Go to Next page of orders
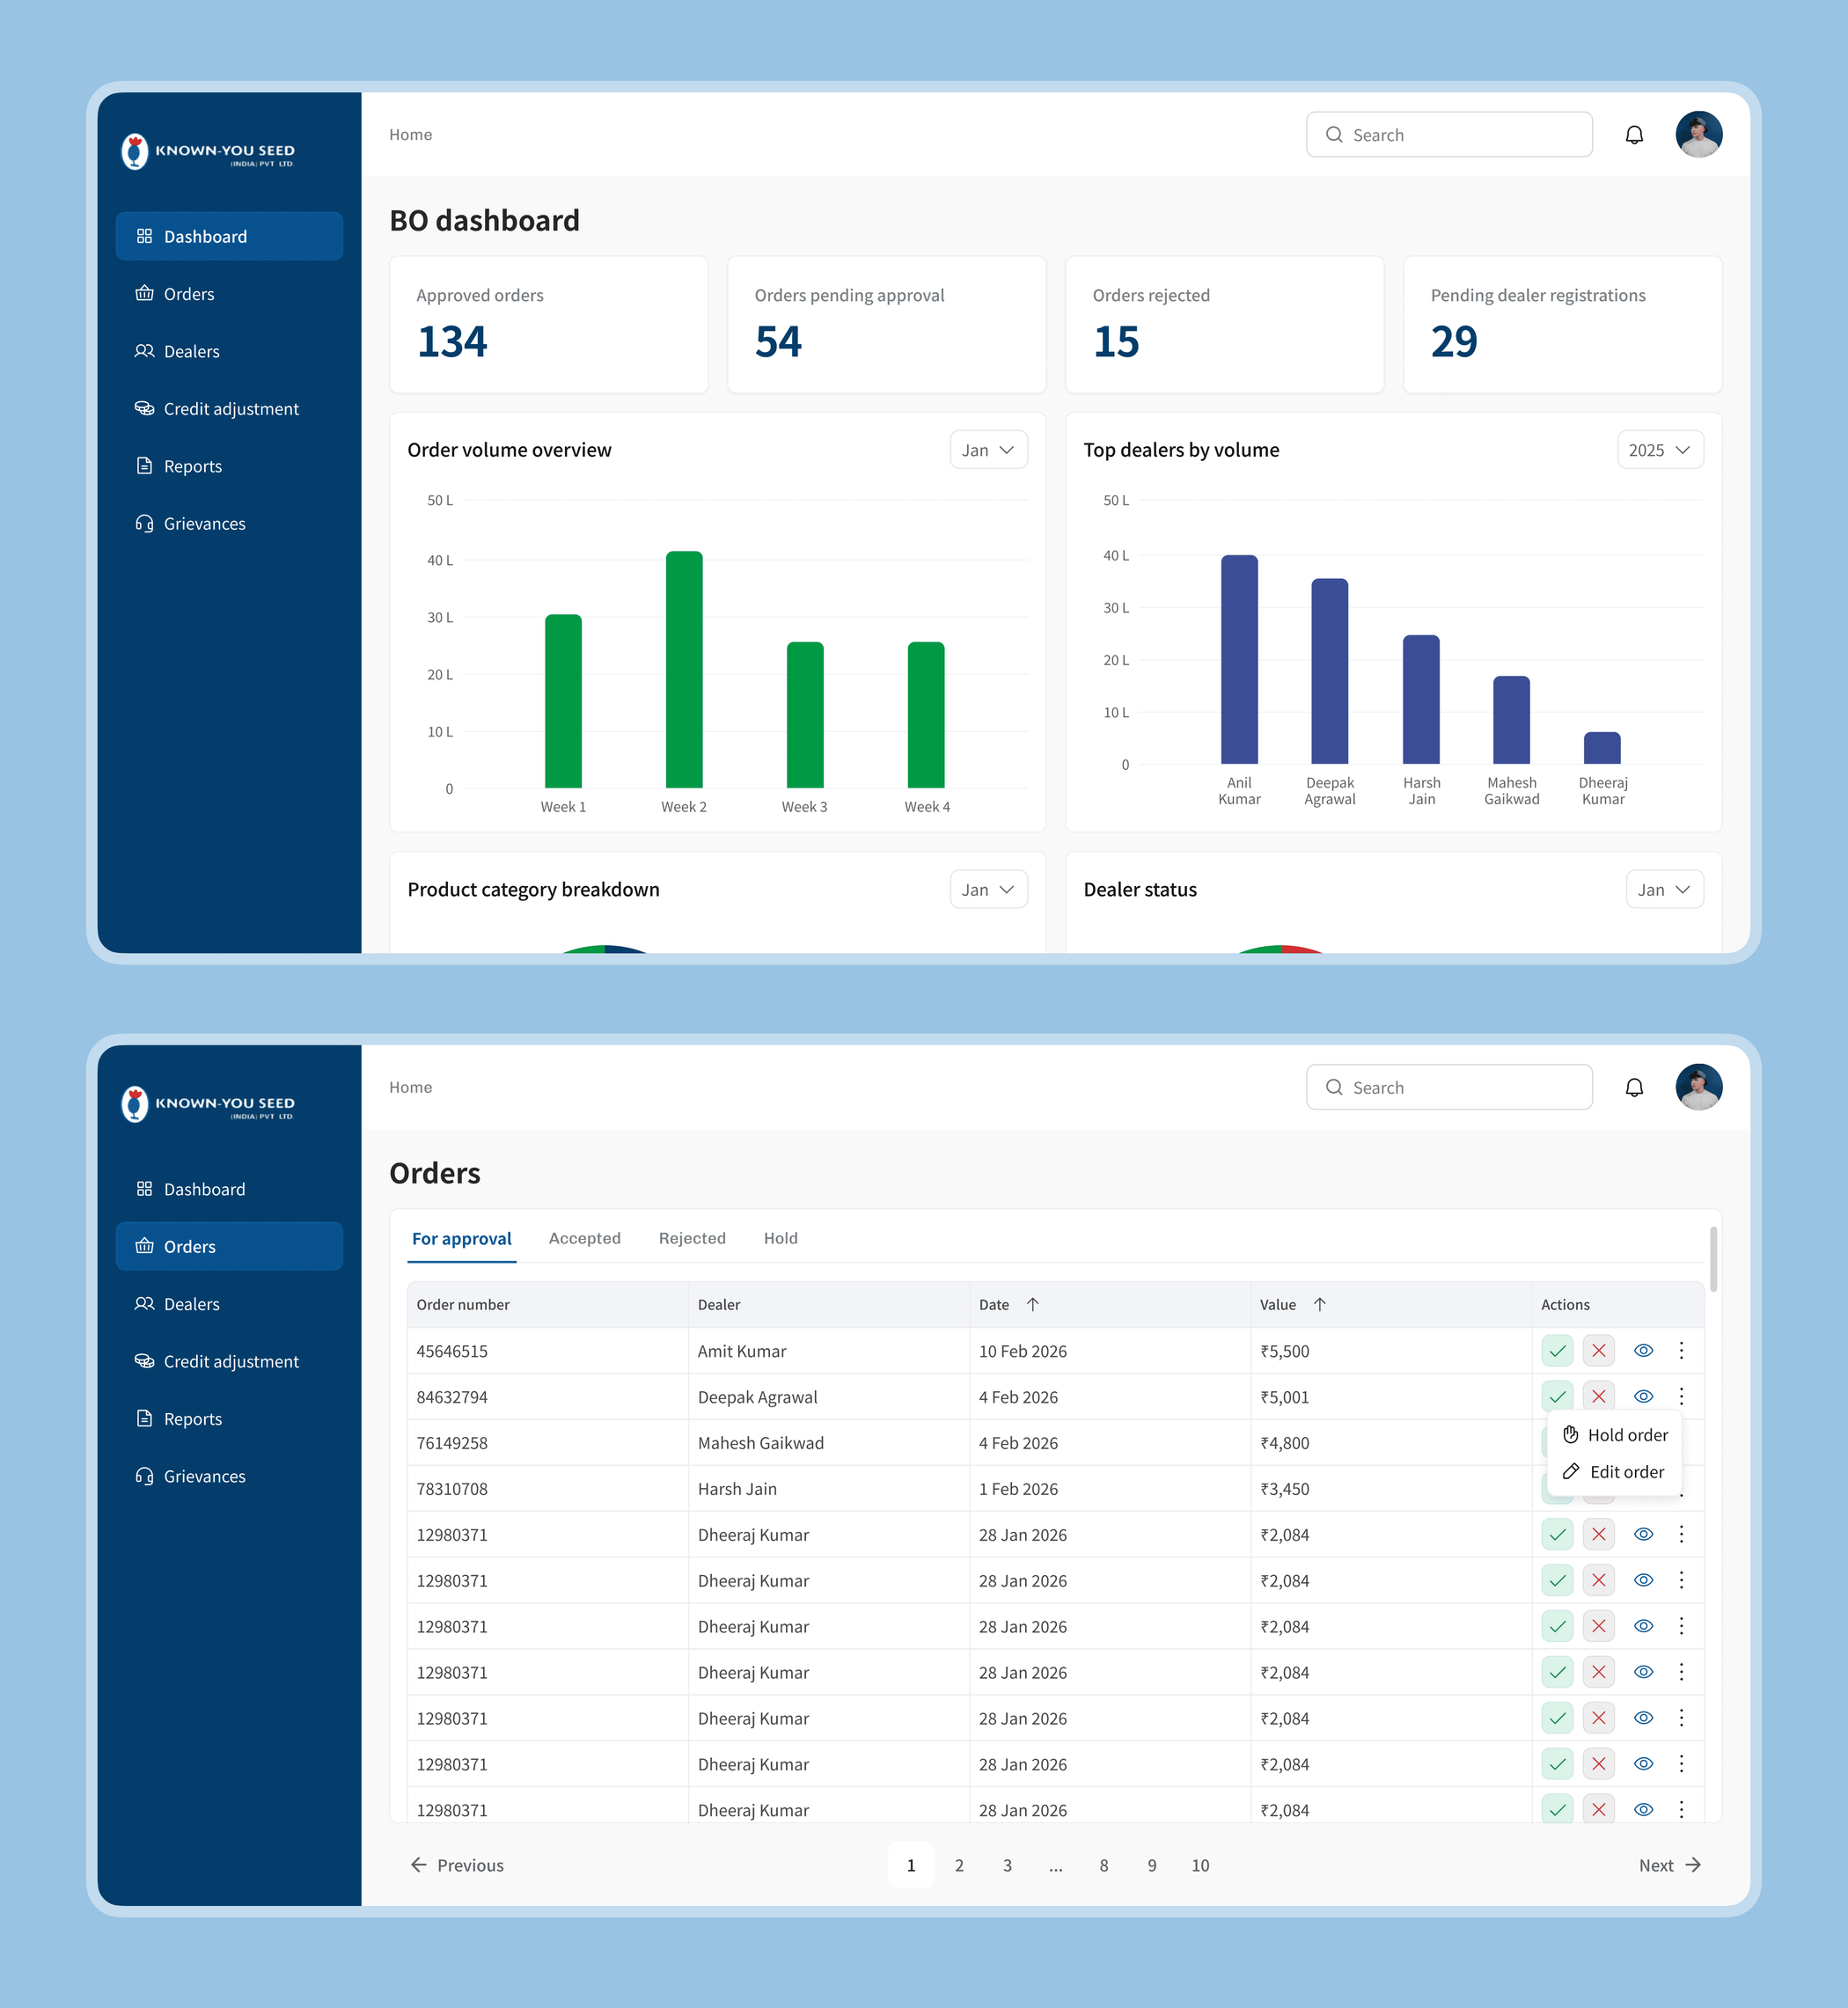This screenshot has width=1848, height=2008. pos(1669,1865)
